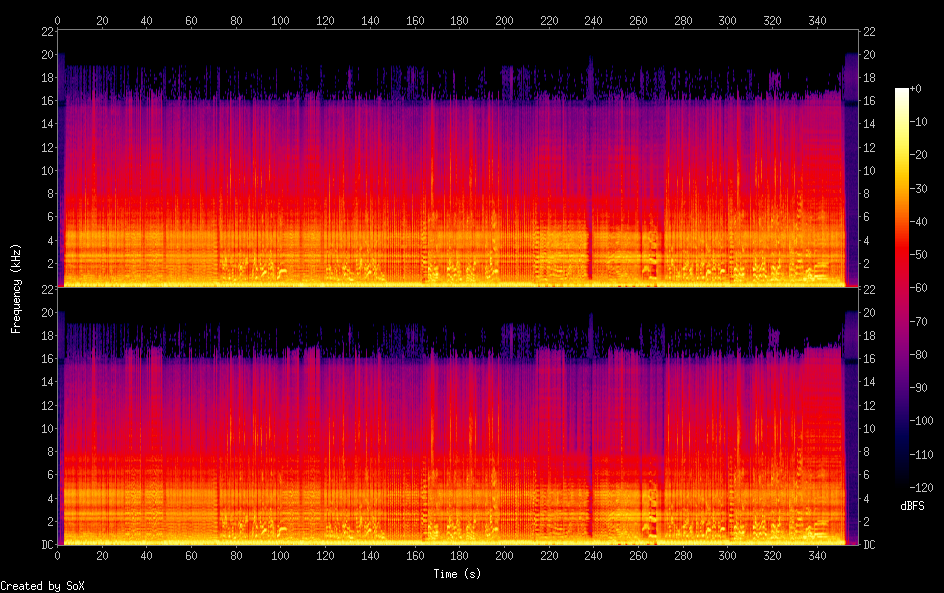Click "340" on the bottom time axis
The width and height of the screenshot is (944, 593).
coord(817,556)
